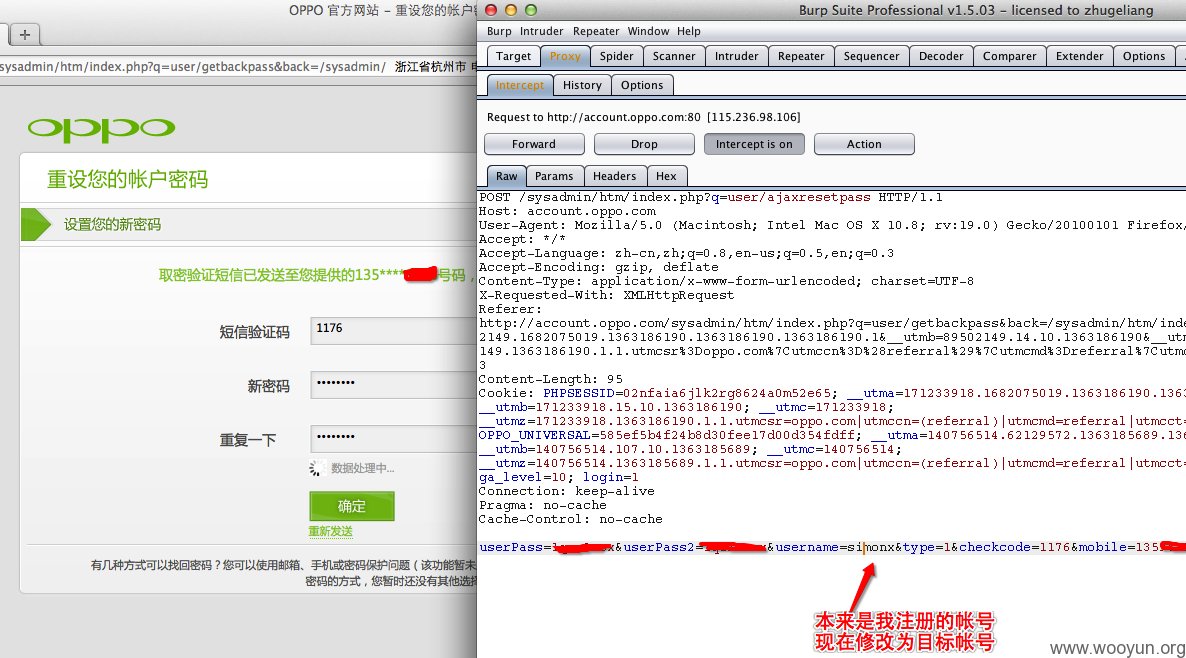Image resolution: width=1186 pixels, height=658 pixels.
Task: Click the PHPSESSID cookie value
Action: coord(728,393)
